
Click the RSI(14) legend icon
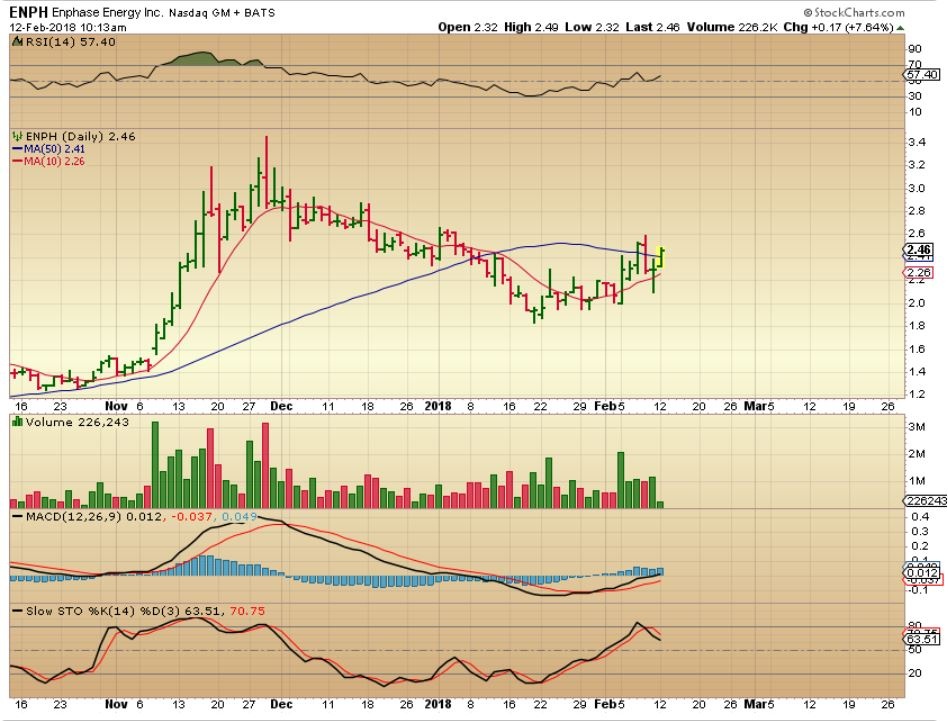coord(14,43)
